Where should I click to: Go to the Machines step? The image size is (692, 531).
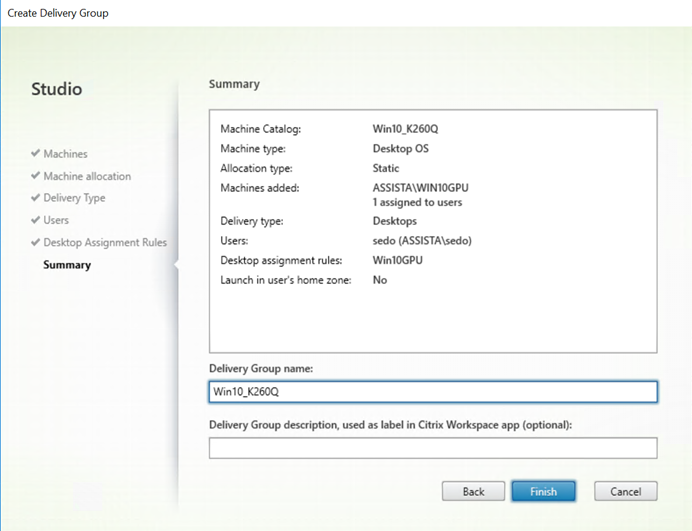coord(65,154)
